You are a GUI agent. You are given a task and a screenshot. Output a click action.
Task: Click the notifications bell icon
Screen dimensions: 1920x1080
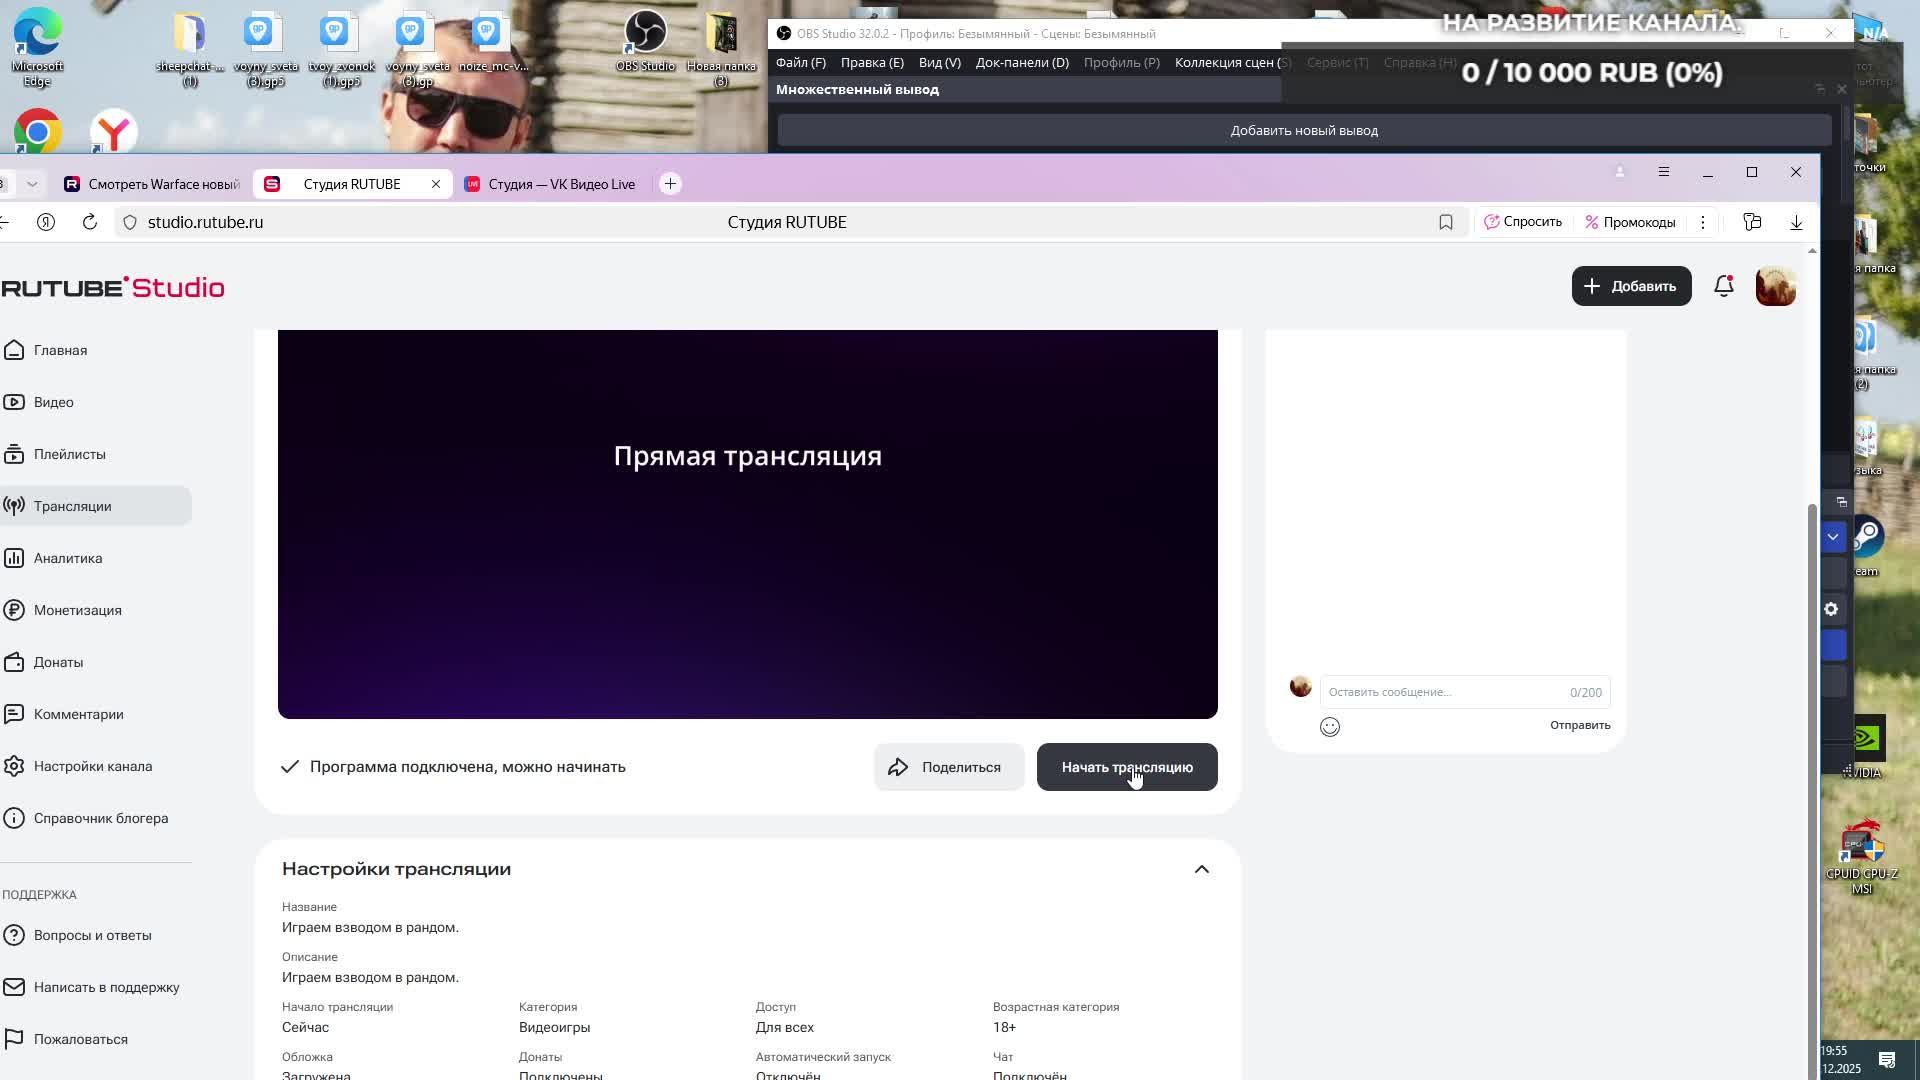(1723, 287)
